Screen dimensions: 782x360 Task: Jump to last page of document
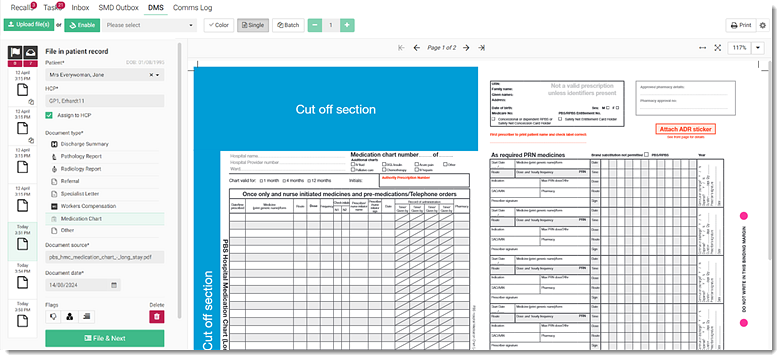coord(481,48)
